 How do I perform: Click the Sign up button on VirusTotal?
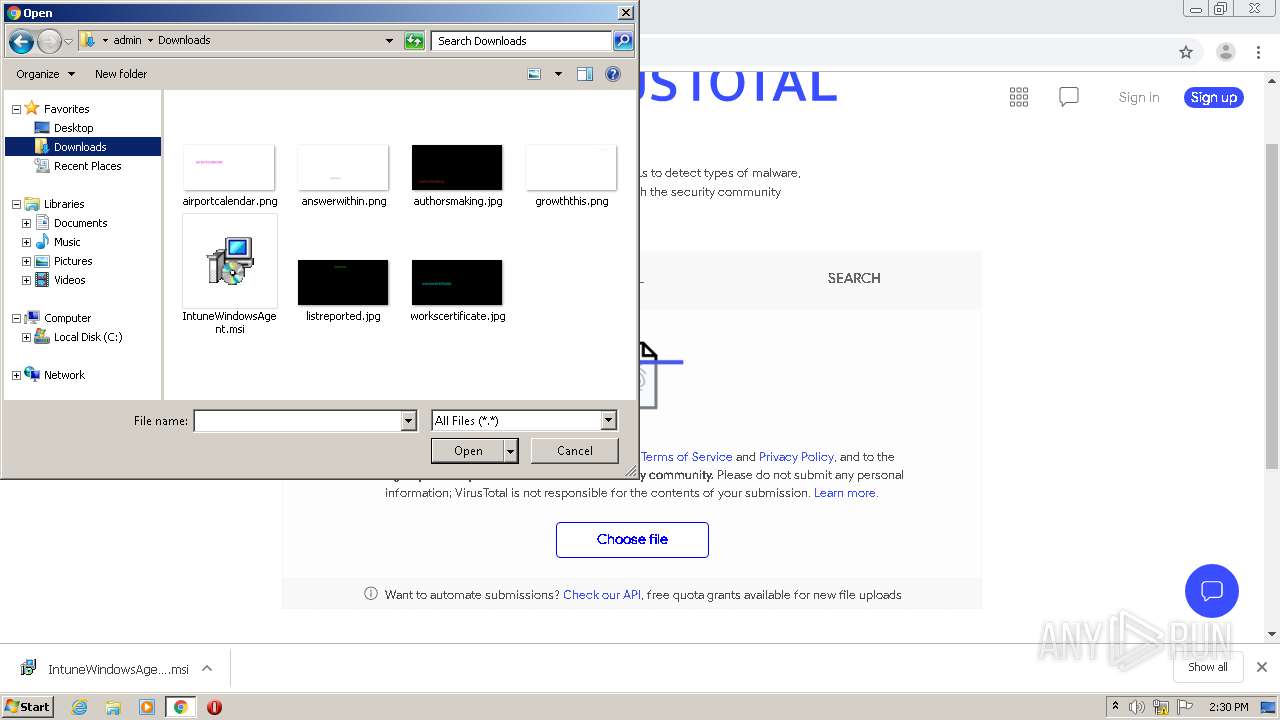pos(1214,97)
